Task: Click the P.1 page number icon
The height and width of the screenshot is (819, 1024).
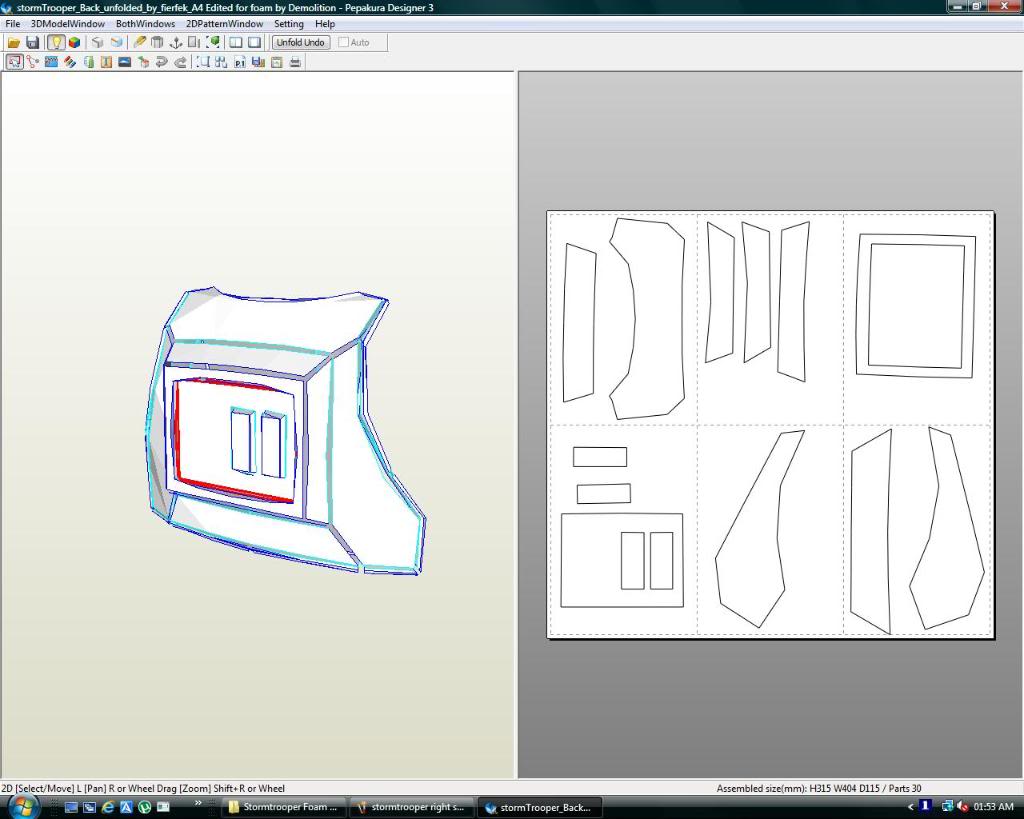Action: [x=240, y=62]
